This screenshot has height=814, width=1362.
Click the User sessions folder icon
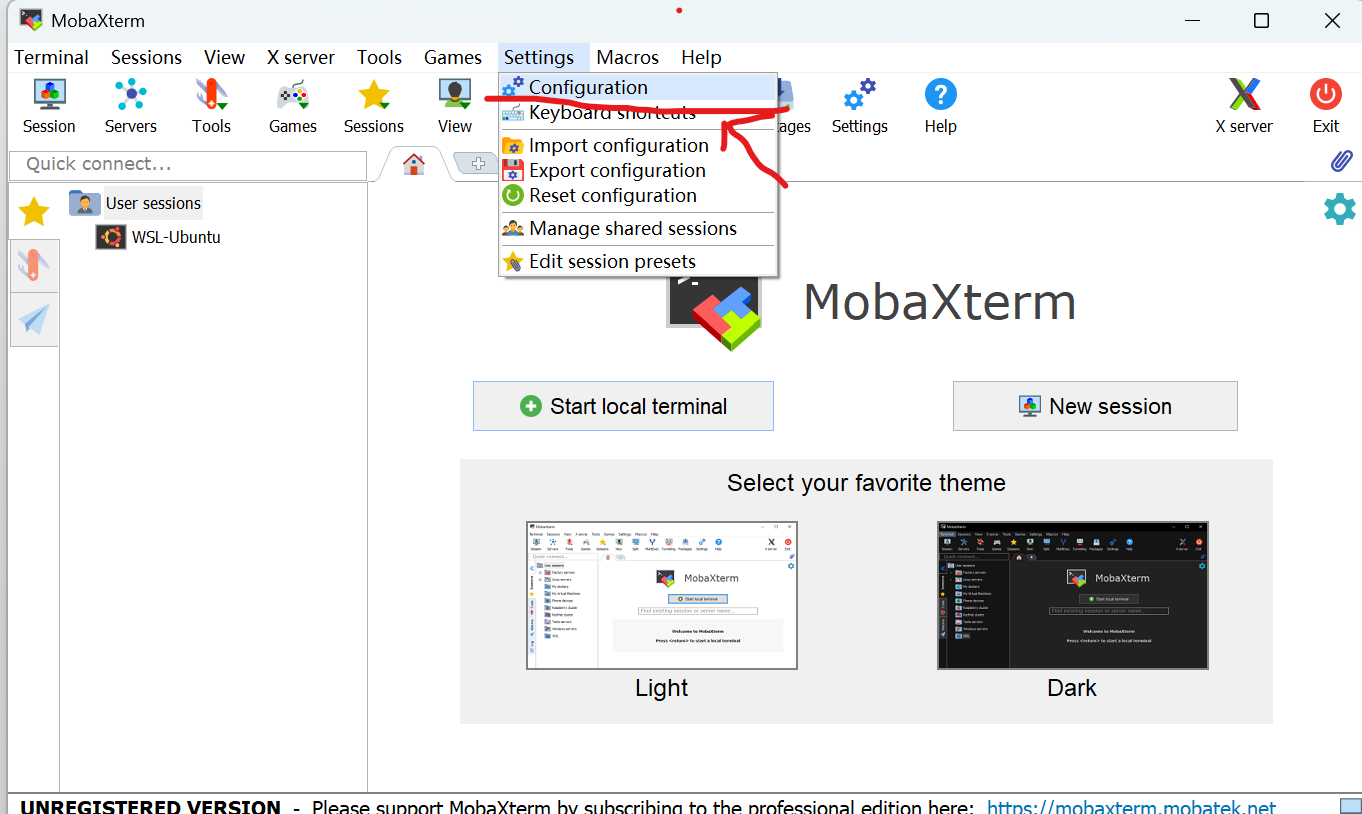coord(84,203)
